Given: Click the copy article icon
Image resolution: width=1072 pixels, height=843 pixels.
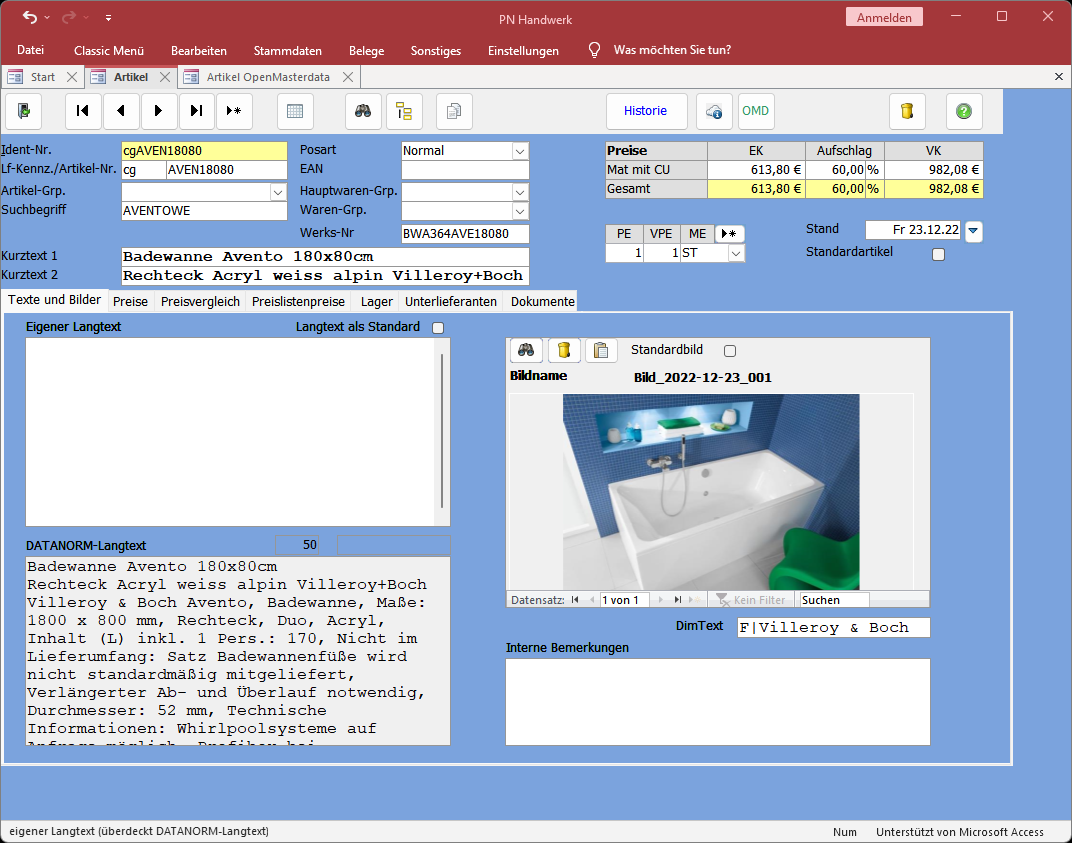Looking at the screenshot, I should click(454, 111).
